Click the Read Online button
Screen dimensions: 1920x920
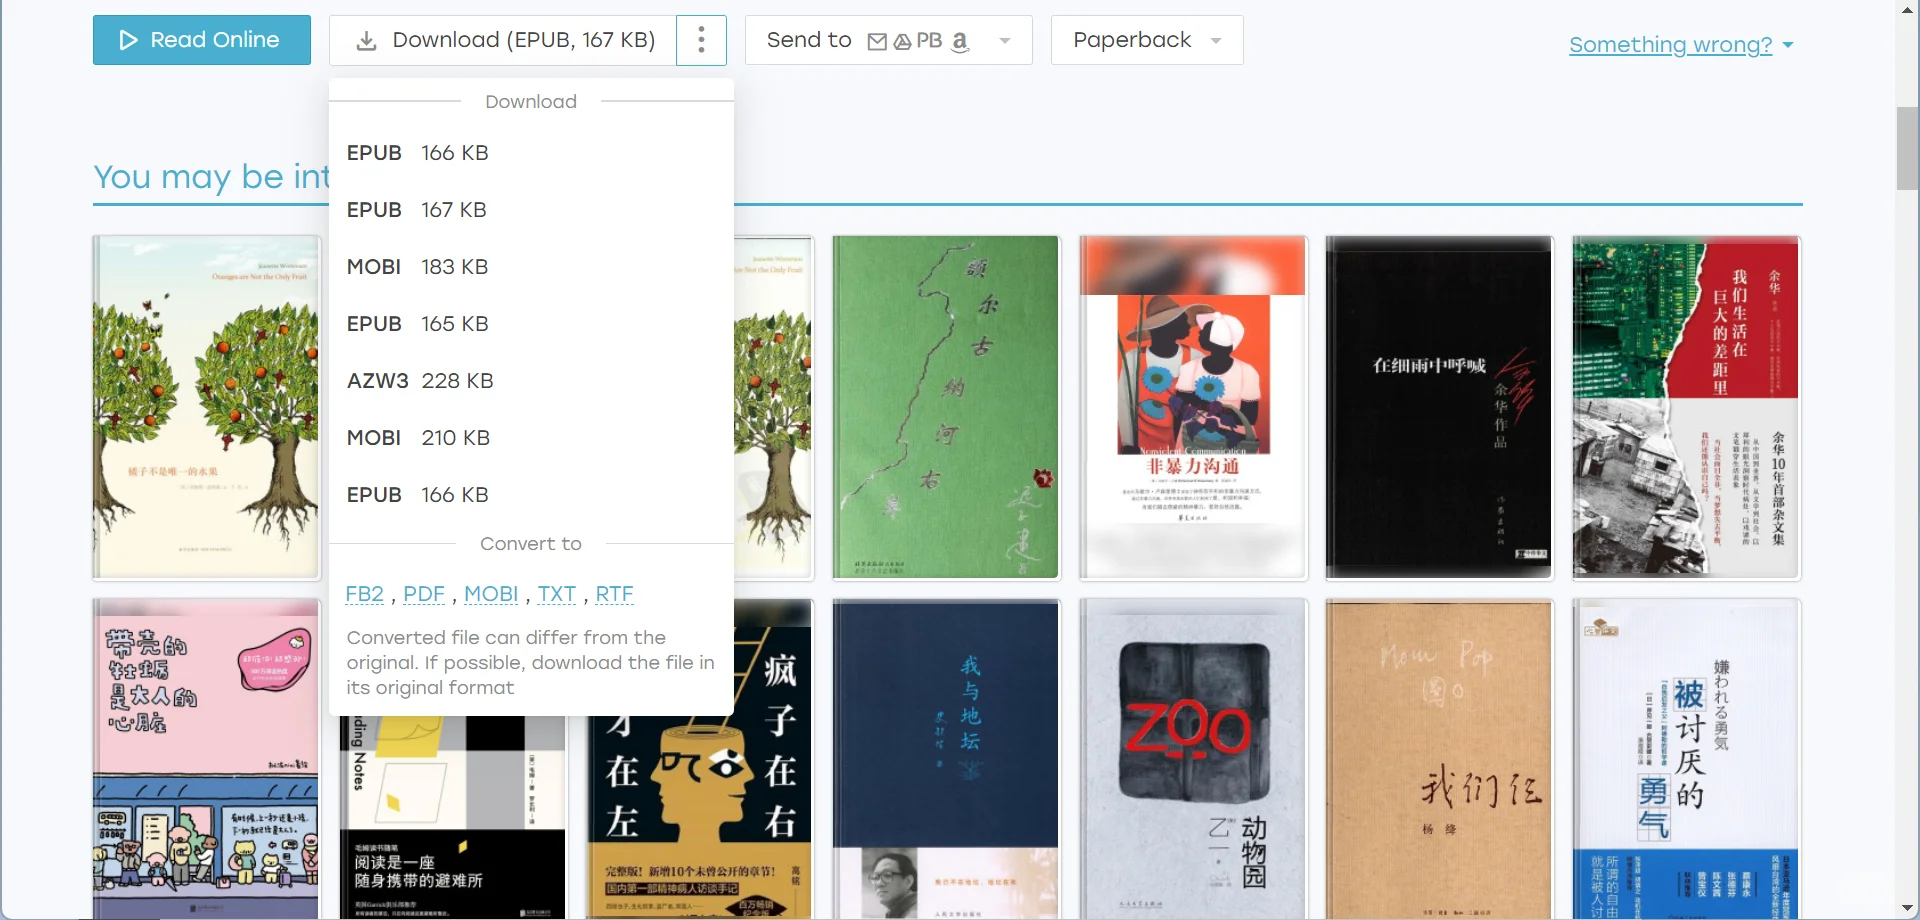[x=202, y=40]
